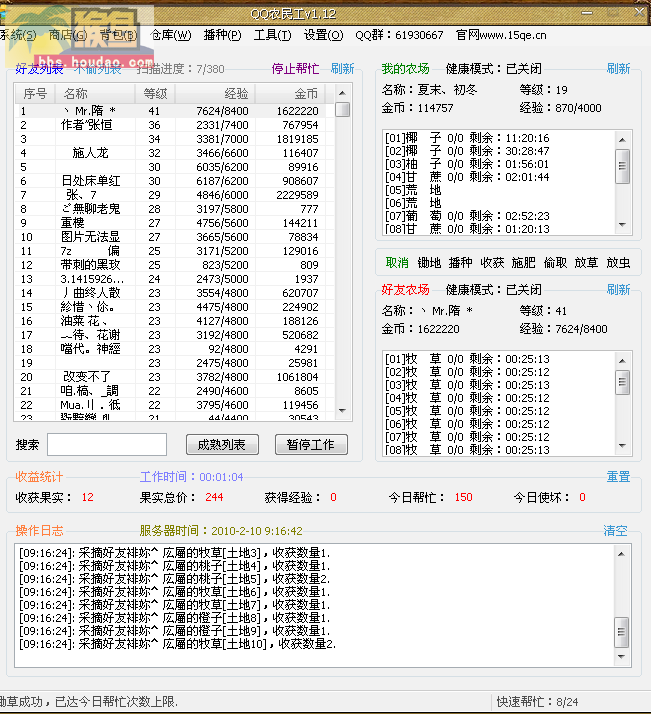Click the 成熟列表 button
The image size is (651, 714).
pyautogui.click(x=222, y=444)
